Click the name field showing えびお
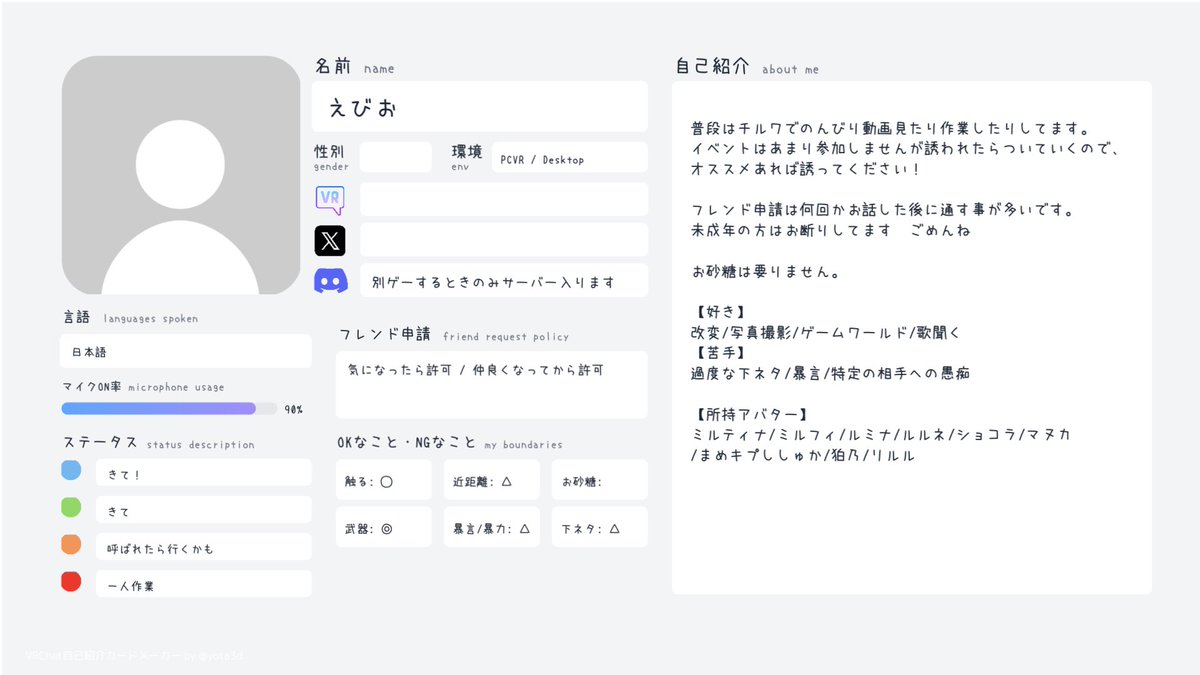This screenshot has height=675, width=1200. tap(478, 106)
